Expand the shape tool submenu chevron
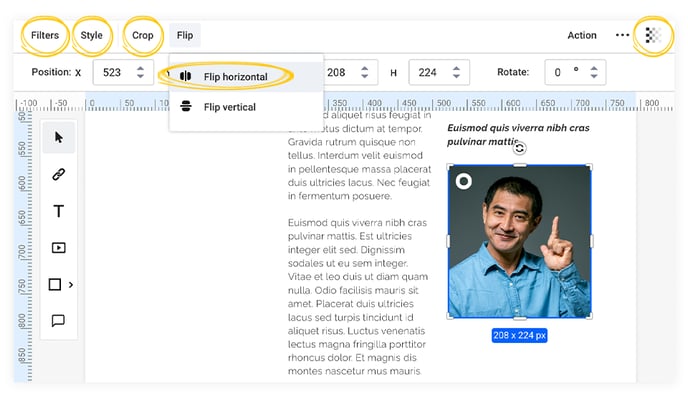 (x=71, y=285)
